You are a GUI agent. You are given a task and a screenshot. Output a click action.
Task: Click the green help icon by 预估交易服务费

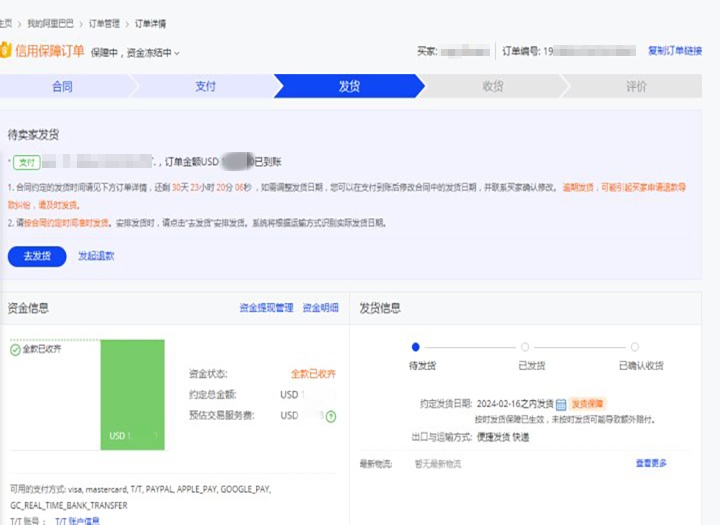[331, 416]
